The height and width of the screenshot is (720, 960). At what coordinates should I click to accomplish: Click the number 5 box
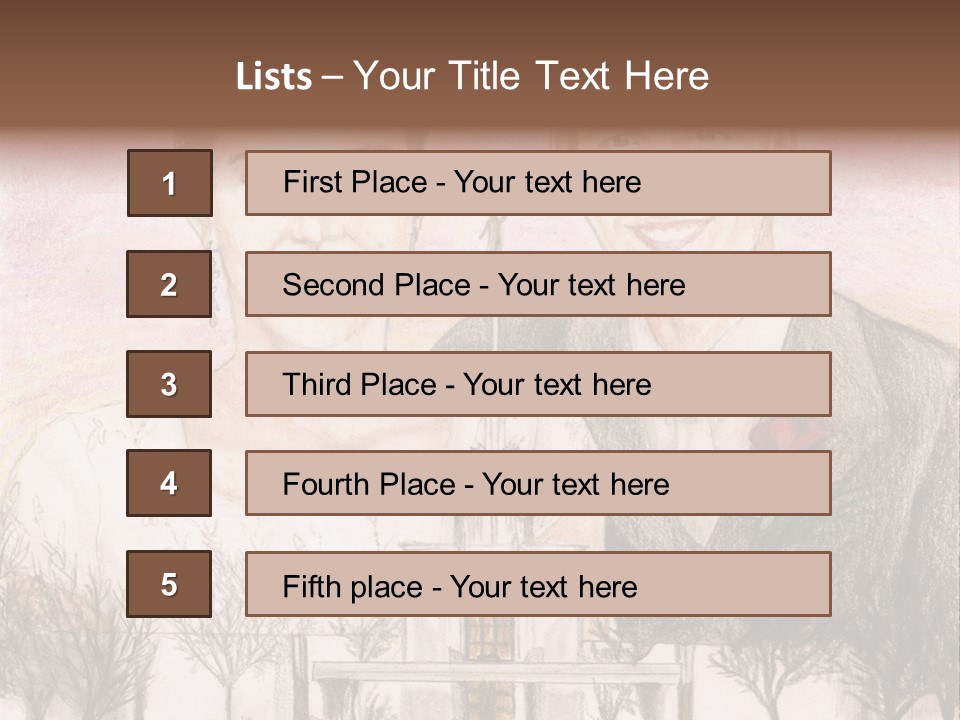pyautogui.click(x=169, y=584)
